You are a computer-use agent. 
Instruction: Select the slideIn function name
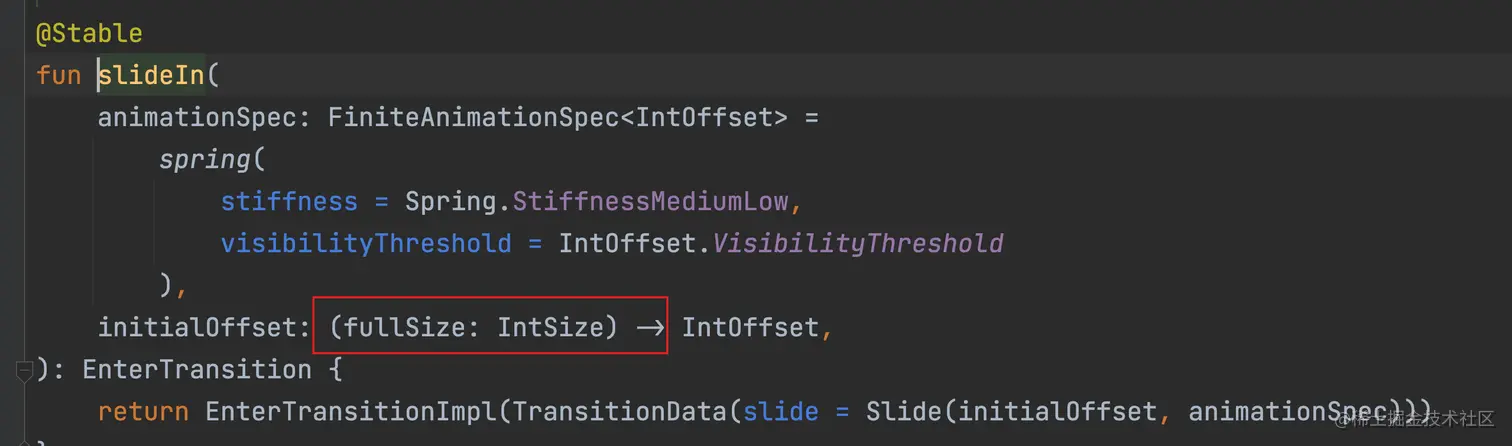click(151, 76)
